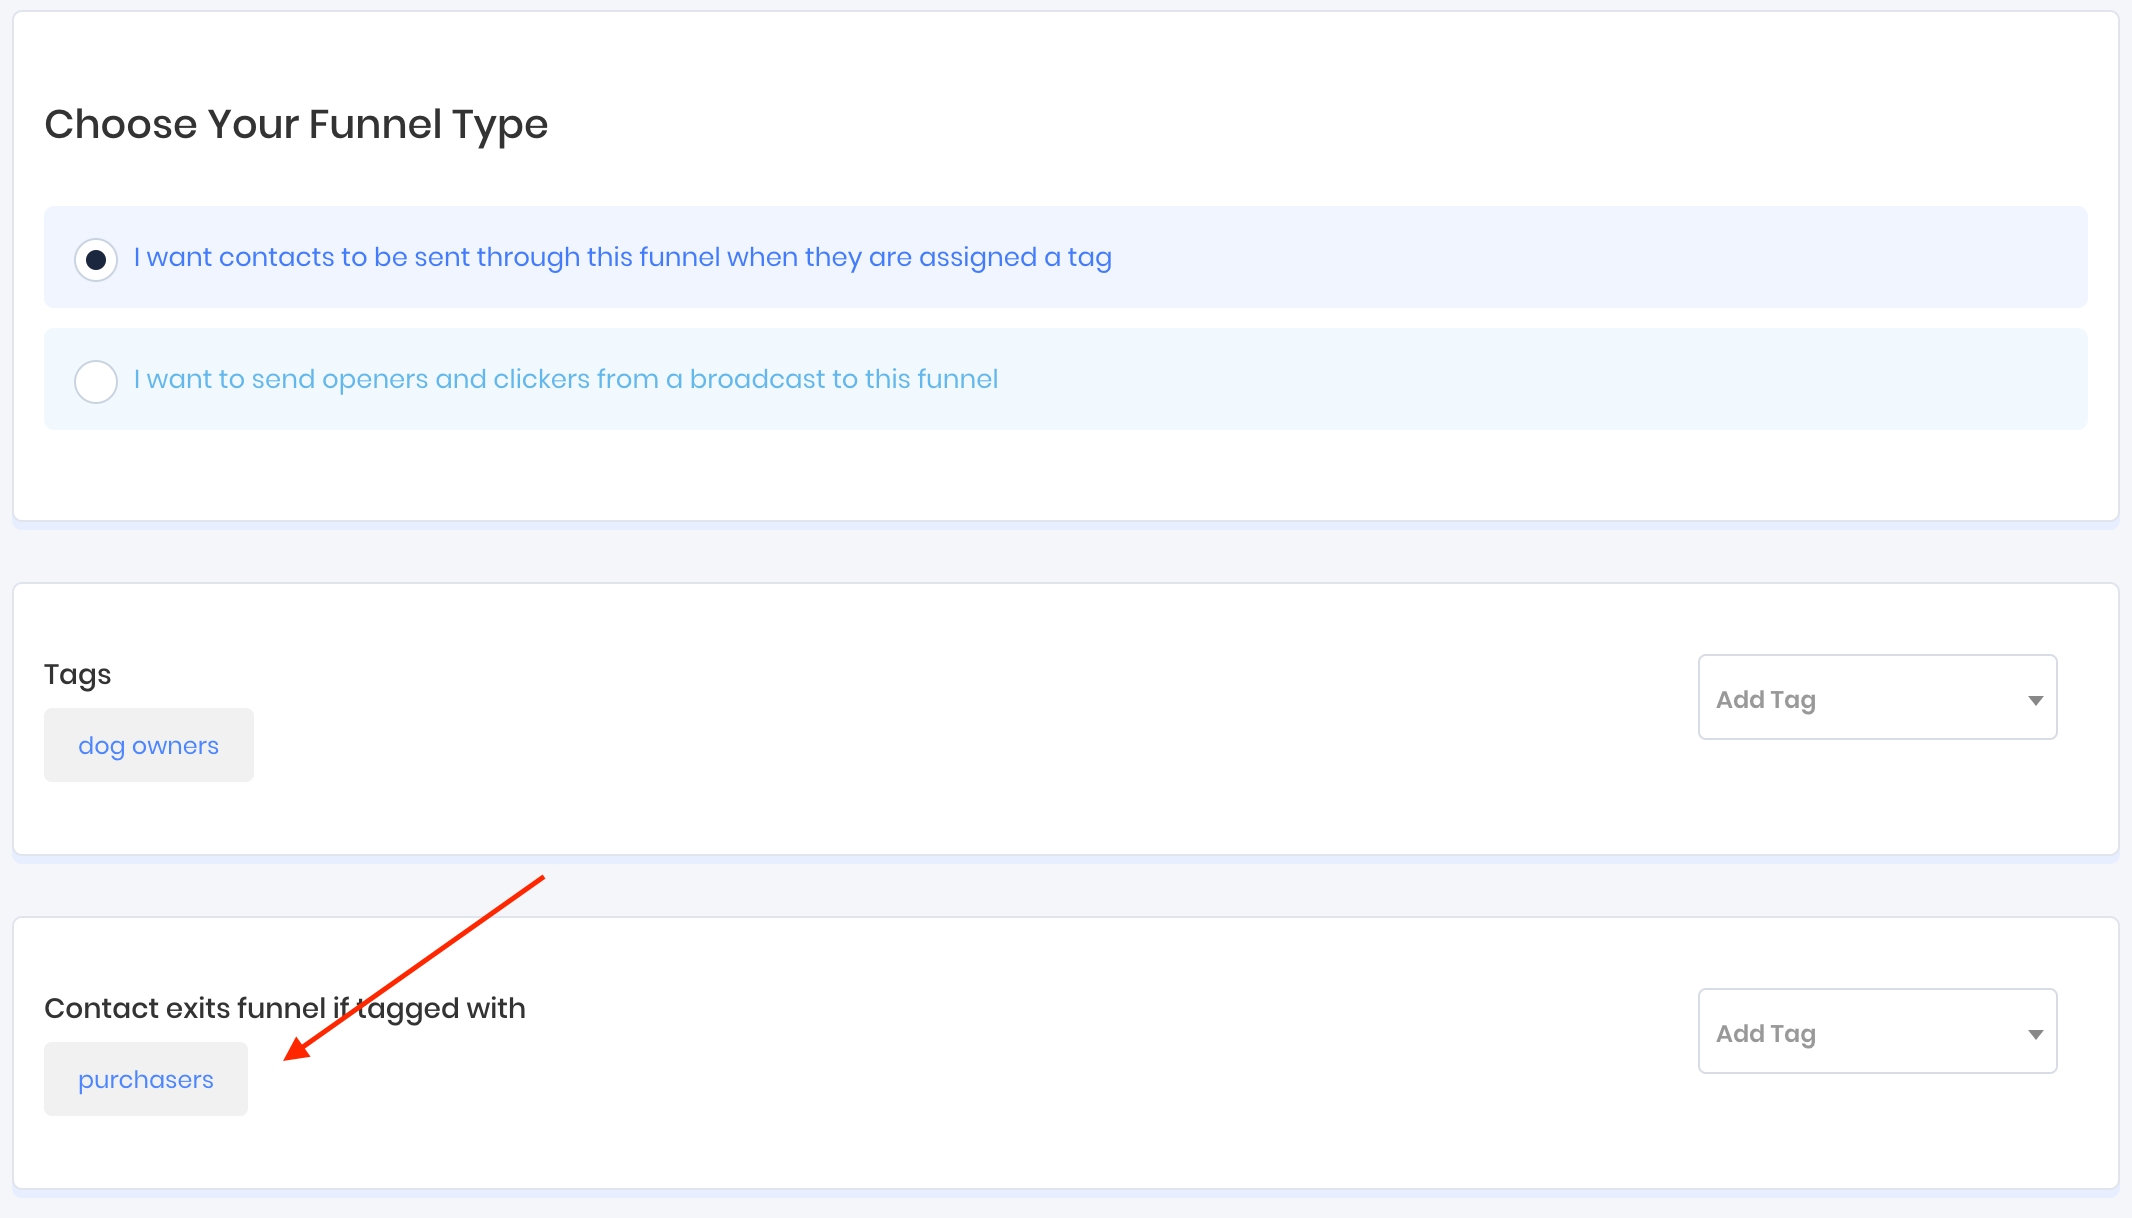Click the 'Choose Your Funnel Type' heading
Screen dimensions: 2132x1218
click(296, 125)
